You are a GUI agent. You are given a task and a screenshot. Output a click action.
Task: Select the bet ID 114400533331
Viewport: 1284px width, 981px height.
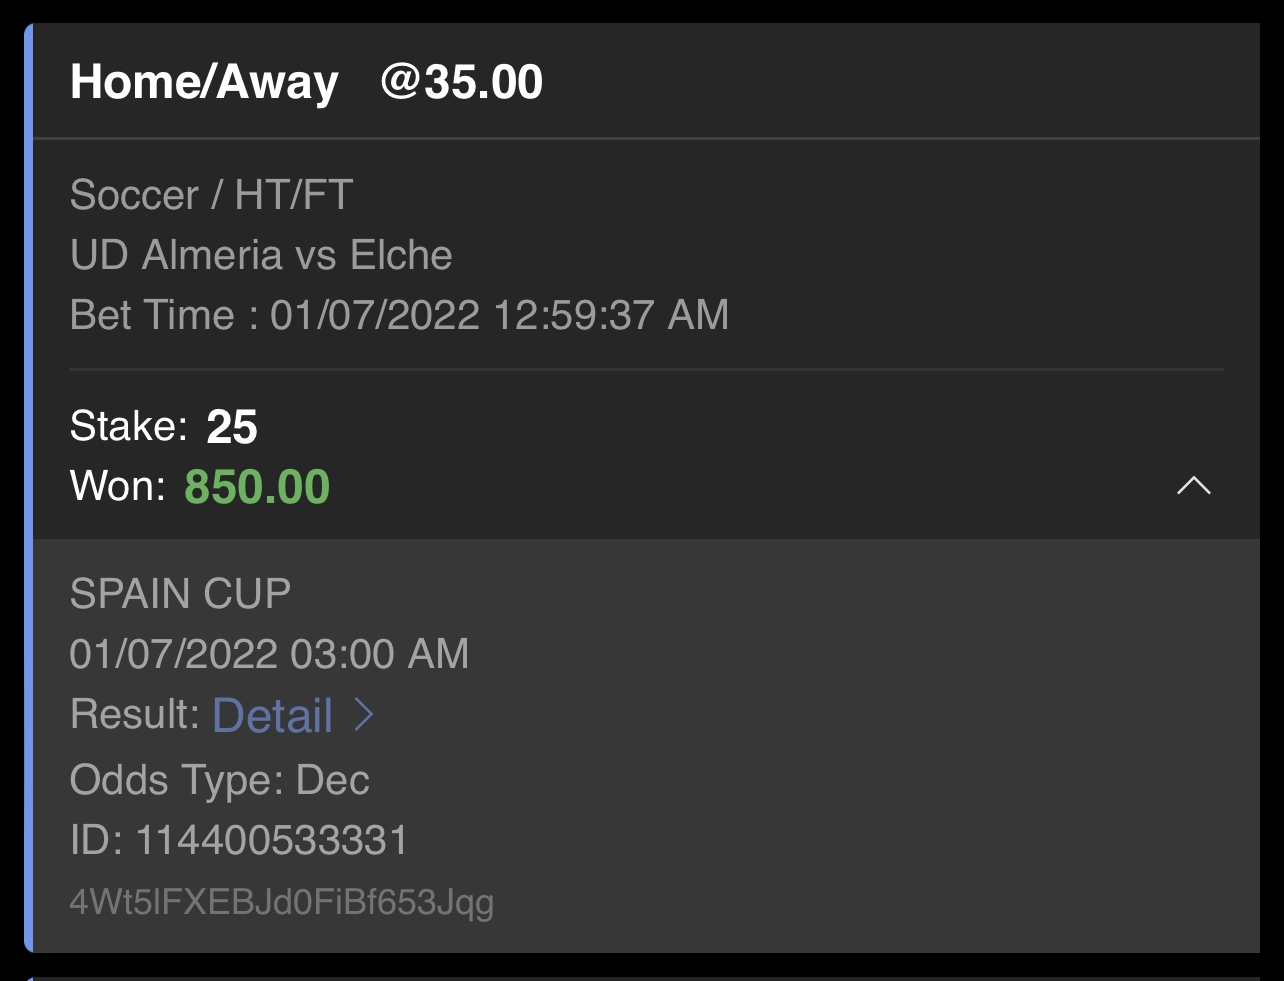272,840
